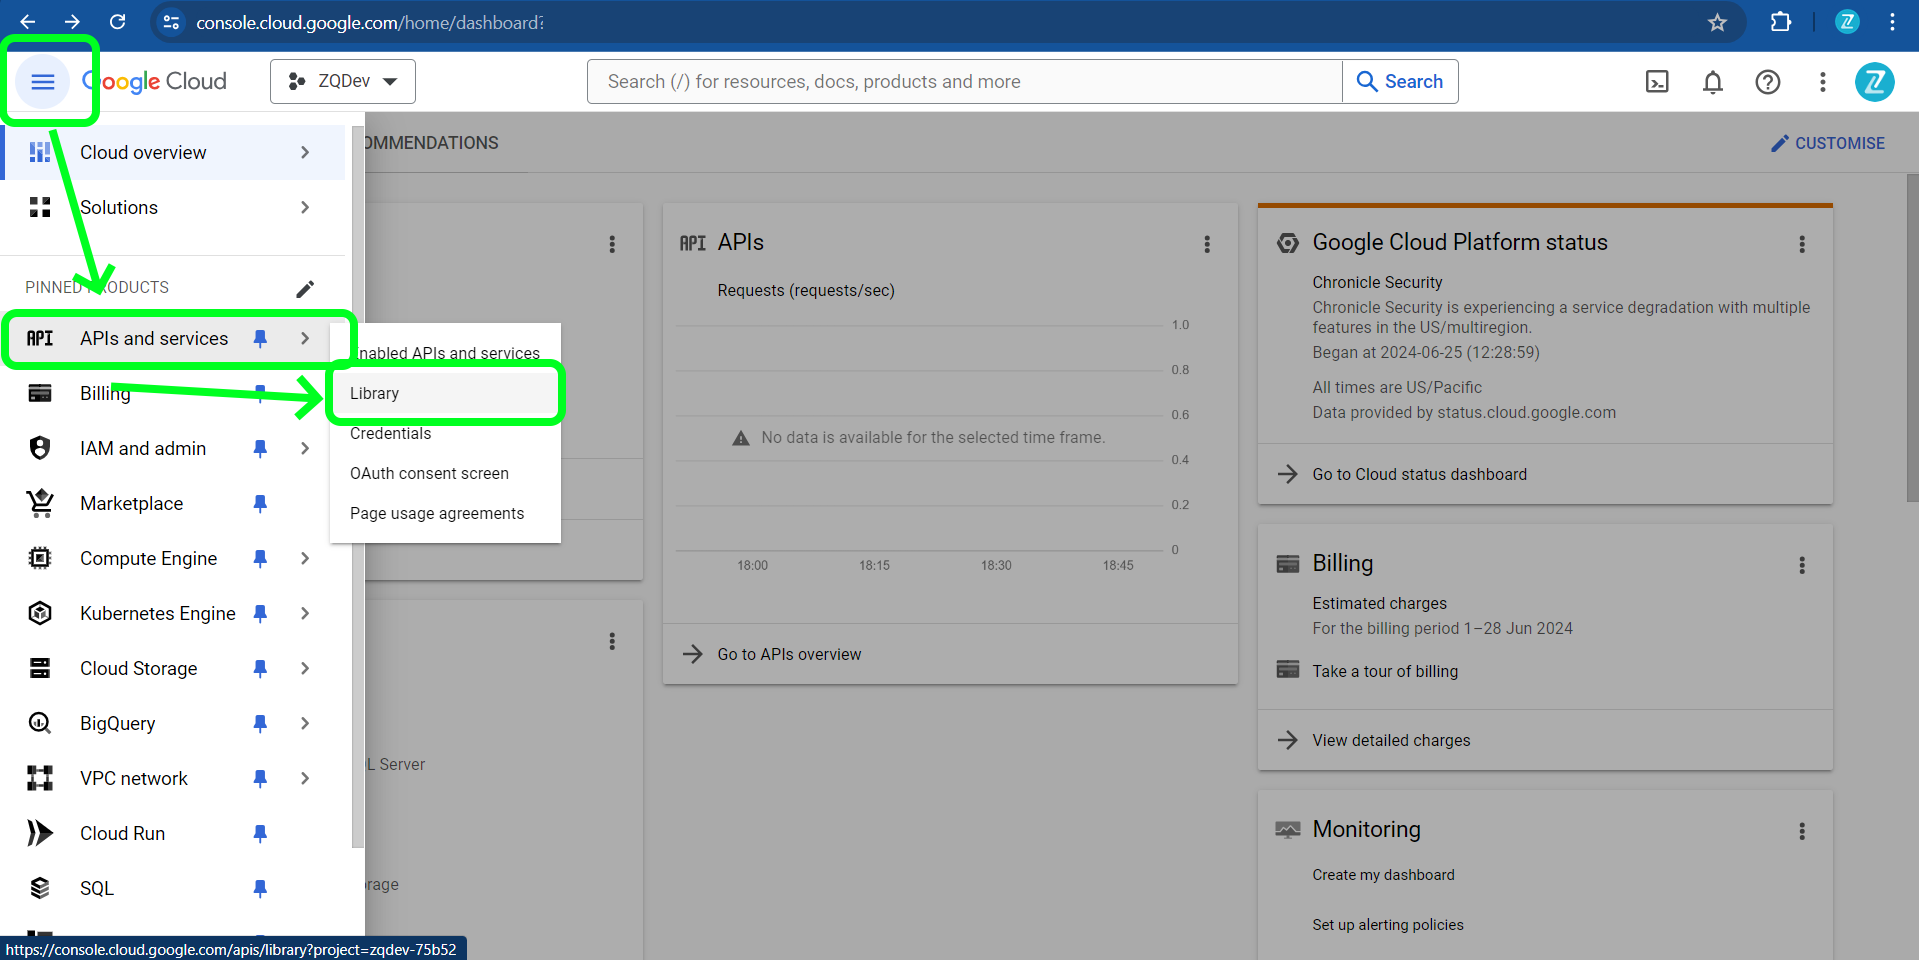
Task: Focus the resource search field
Action: (x=965, y=81)
